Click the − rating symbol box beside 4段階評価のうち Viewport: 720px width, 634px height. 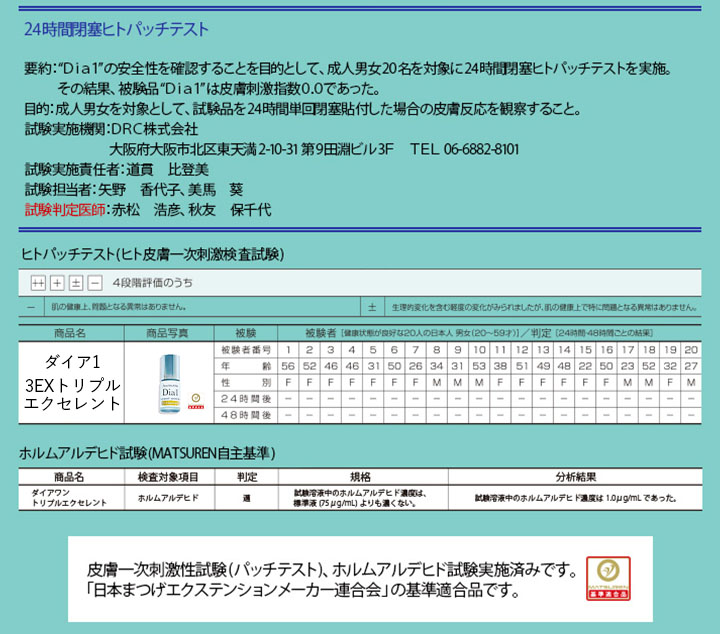click(95, 283)
